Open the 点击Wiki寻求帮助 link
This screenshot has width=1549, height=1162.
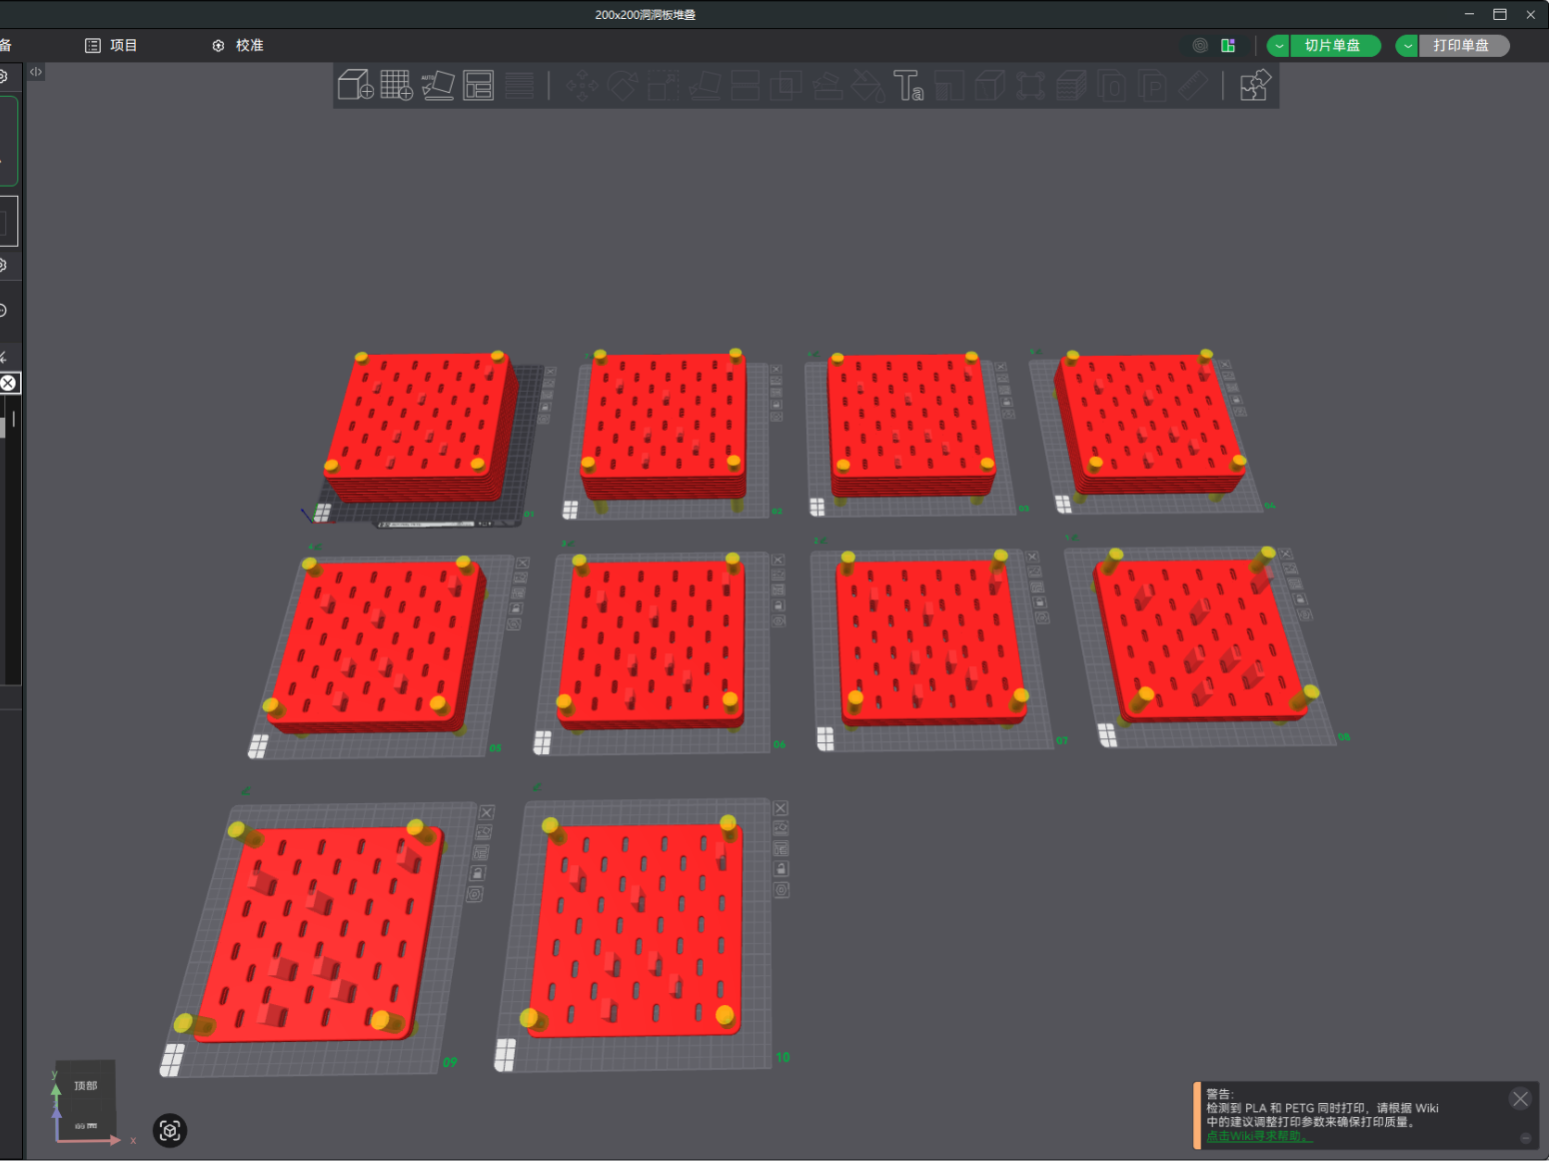pos(1260,1136)
